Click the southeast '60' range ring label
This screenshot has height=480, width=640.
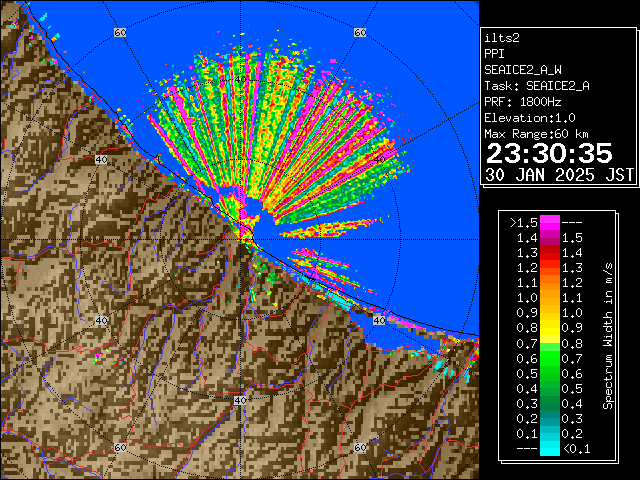[x=360, y=447]
